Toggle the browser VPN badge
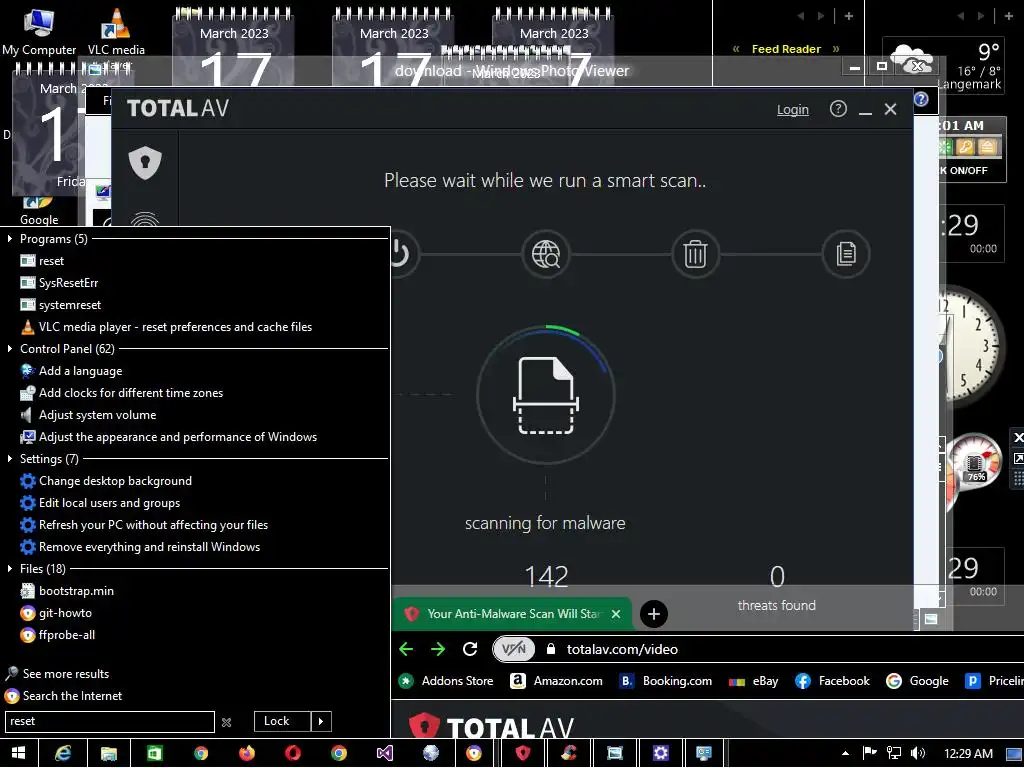Viewport: 1024px width, 768px height. click(514, 649)
